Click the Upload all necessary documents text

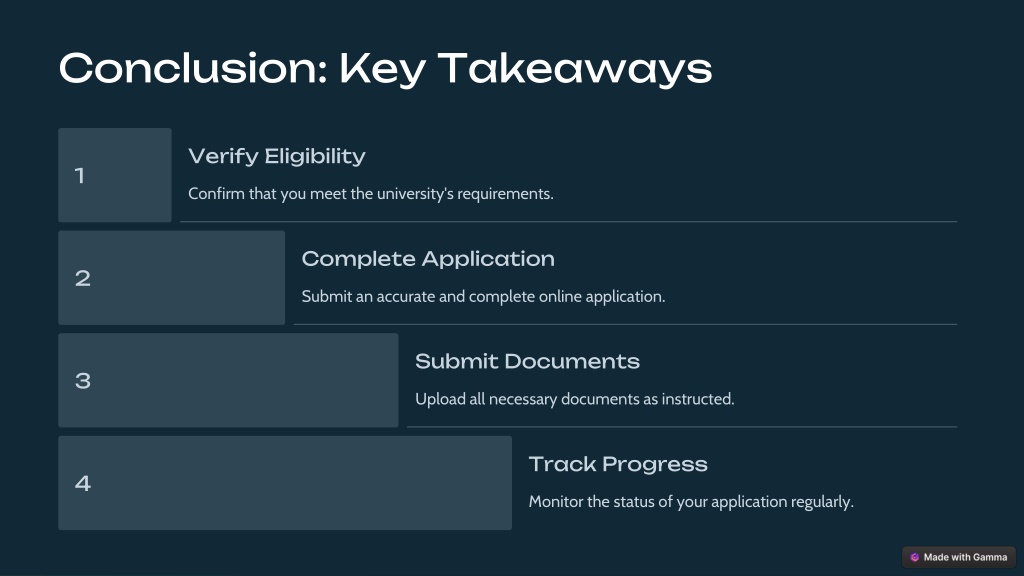575,399
